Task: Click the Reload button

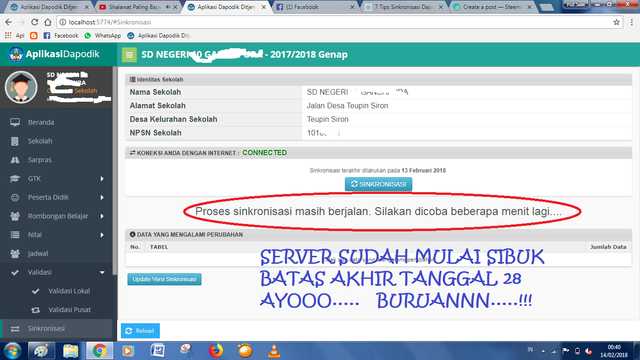Action: pos(140,331)
